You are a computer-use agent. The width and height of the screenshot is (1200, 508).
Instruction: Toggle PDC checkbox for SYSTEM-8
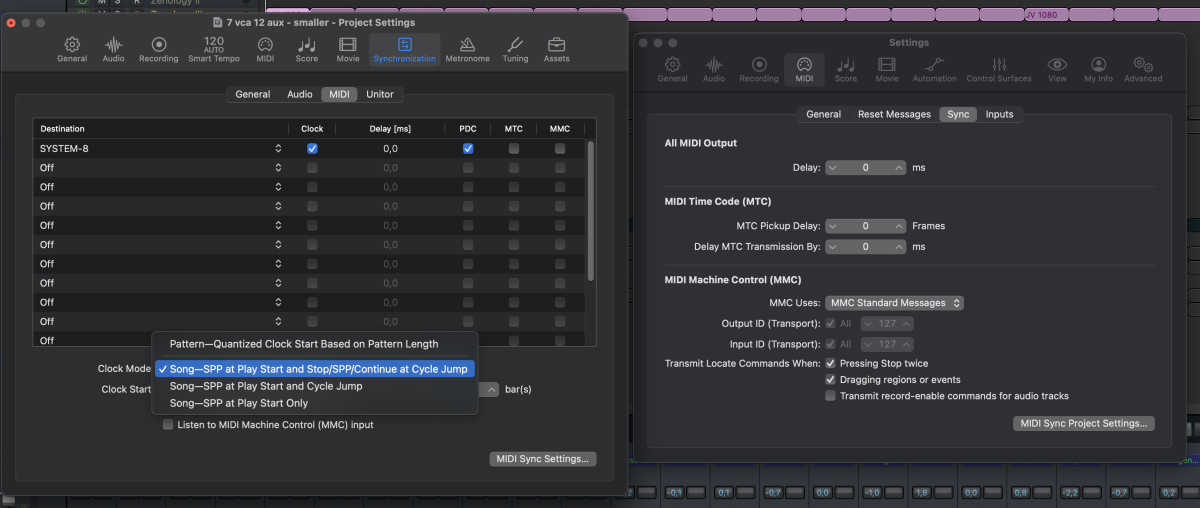[x=468, y=148]
